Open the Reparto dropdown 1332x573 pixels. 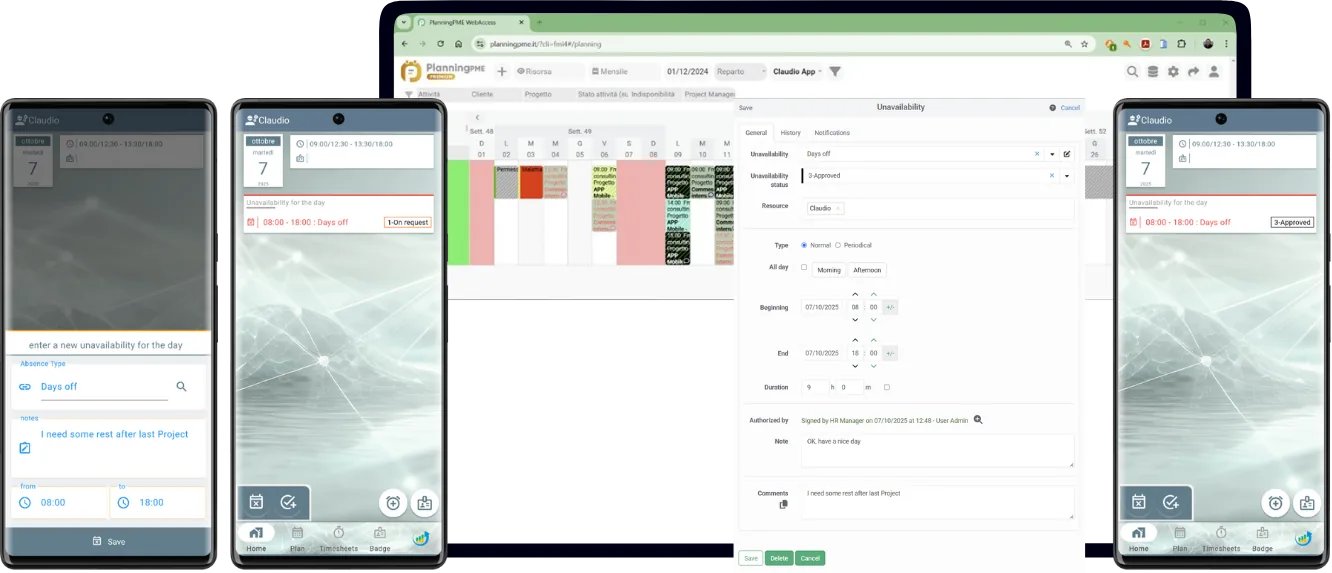[x=741, y=72]
